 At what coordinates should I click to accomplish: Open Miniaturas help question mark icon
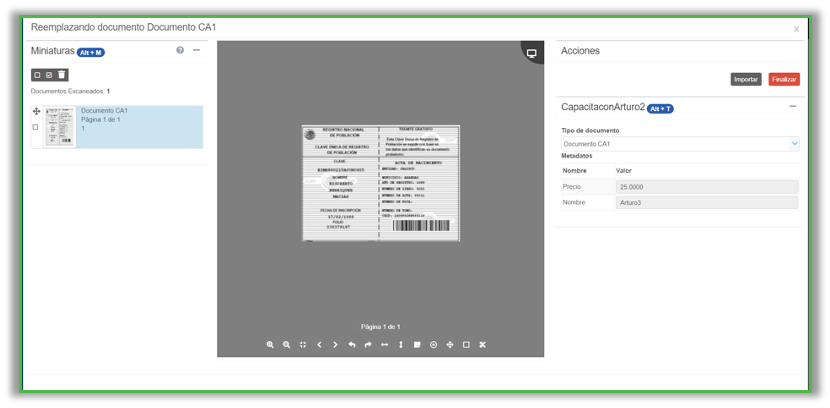180,50
